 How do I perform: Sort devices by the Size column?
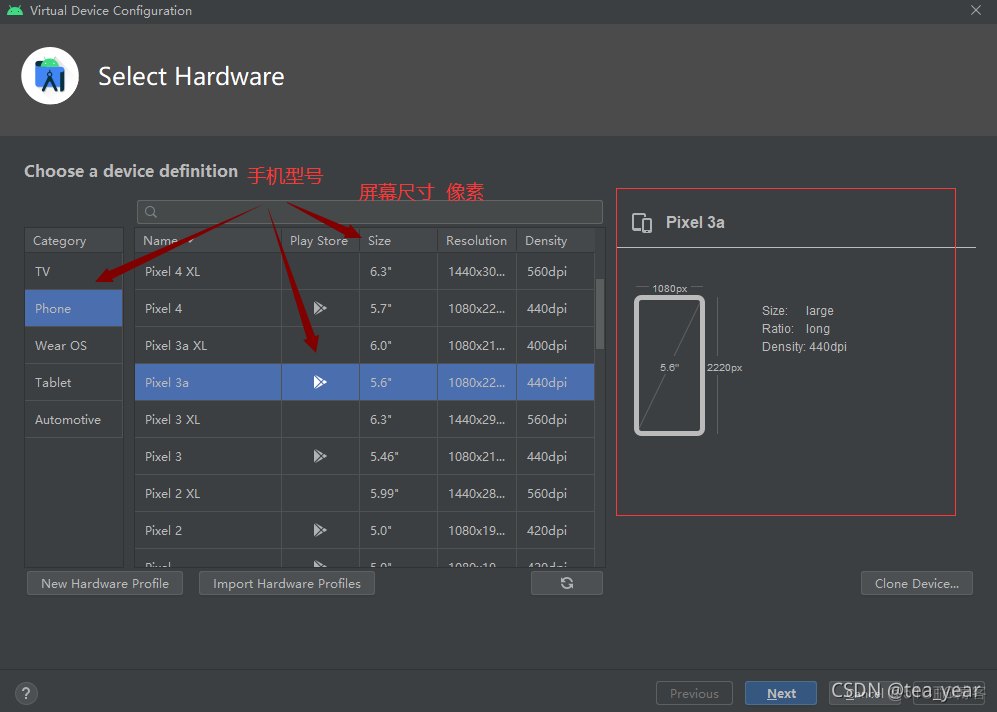point(378,240)
